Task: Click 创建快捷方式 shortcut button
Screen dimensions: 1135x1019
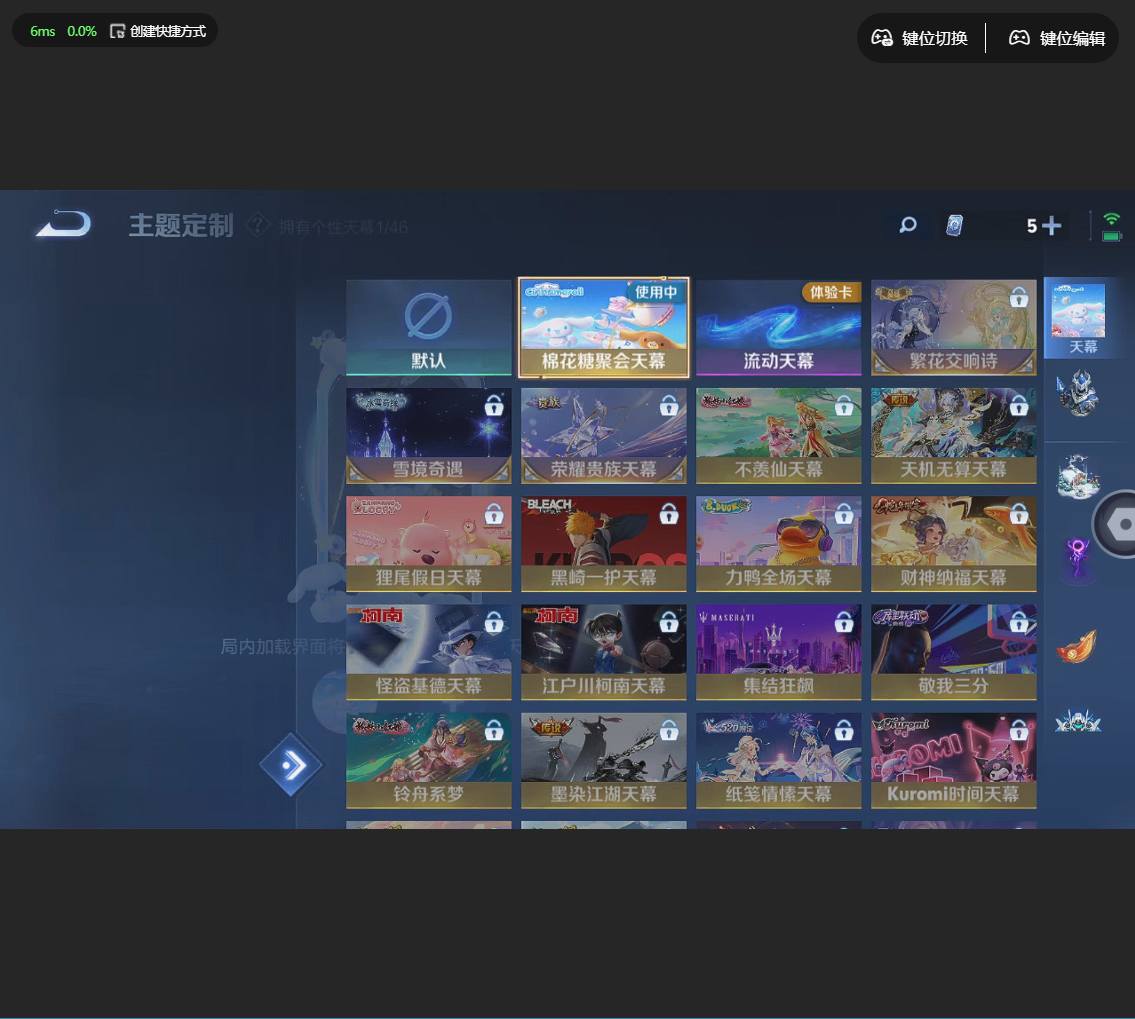Action: coord(158,31)
